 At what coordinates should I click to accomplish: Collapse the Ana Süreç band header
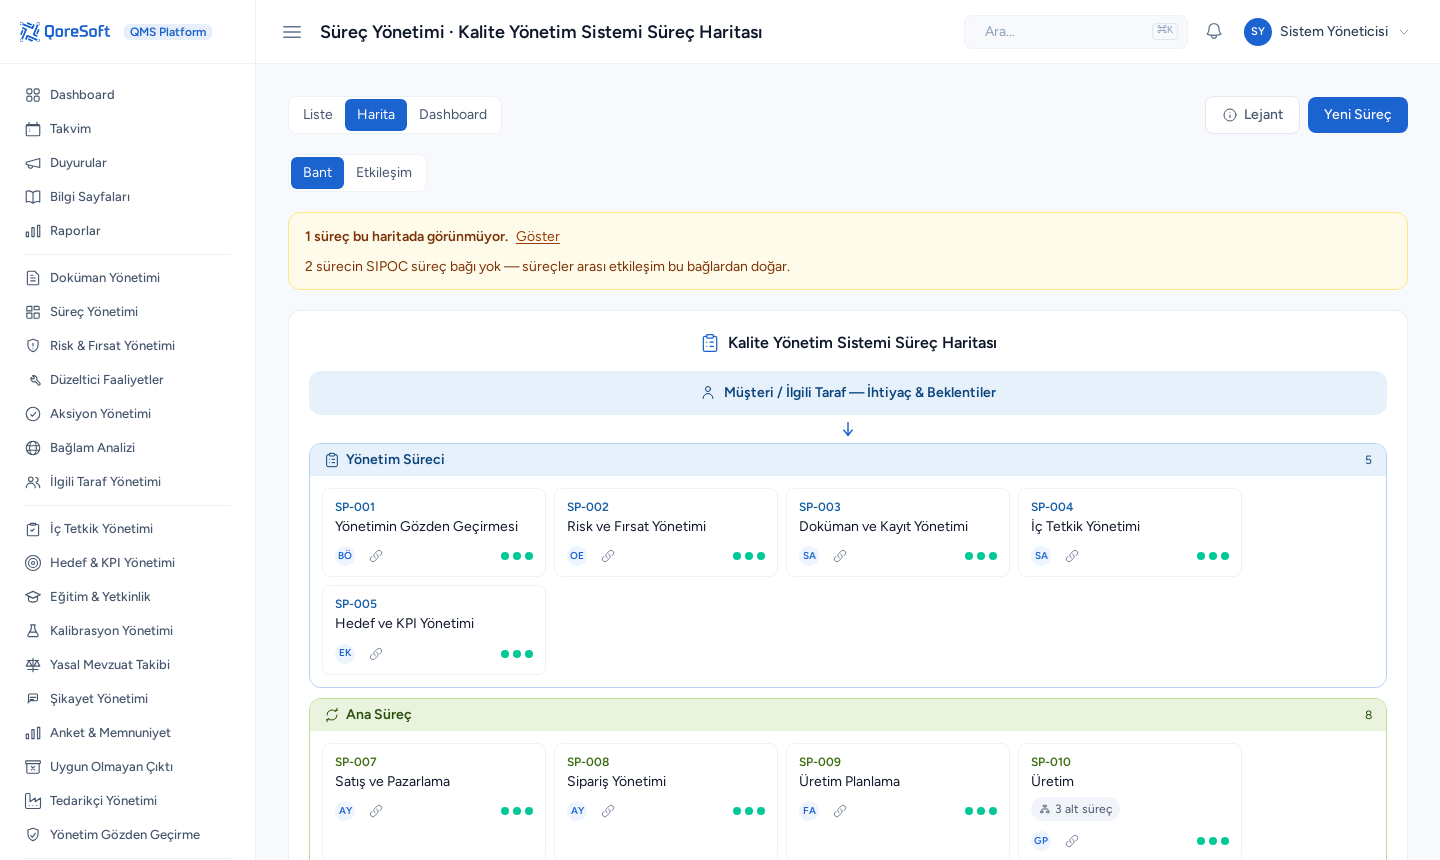pos(848,715)
